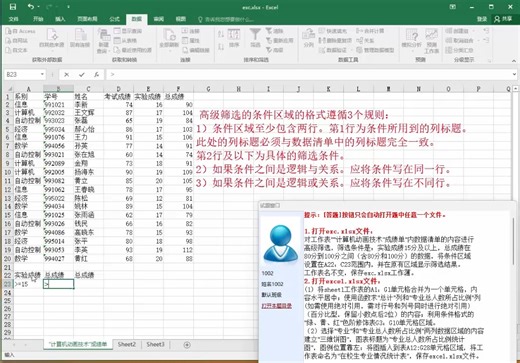Click the Sort A to Z ascending icon
This screenshot has height=363, width=520.
tap(221, 34)
